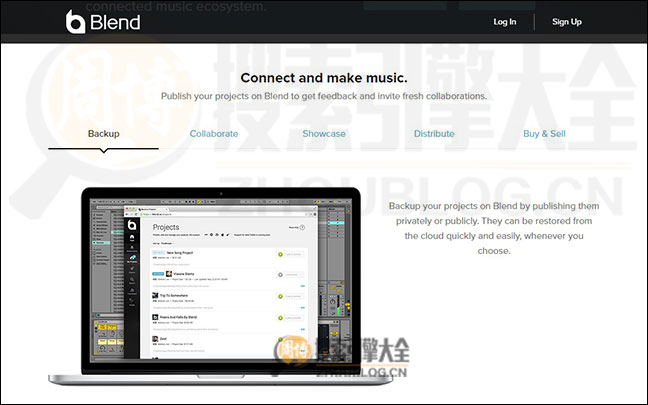Click the Blend logo icon
The image size is (648, 405).
[75, 22]
